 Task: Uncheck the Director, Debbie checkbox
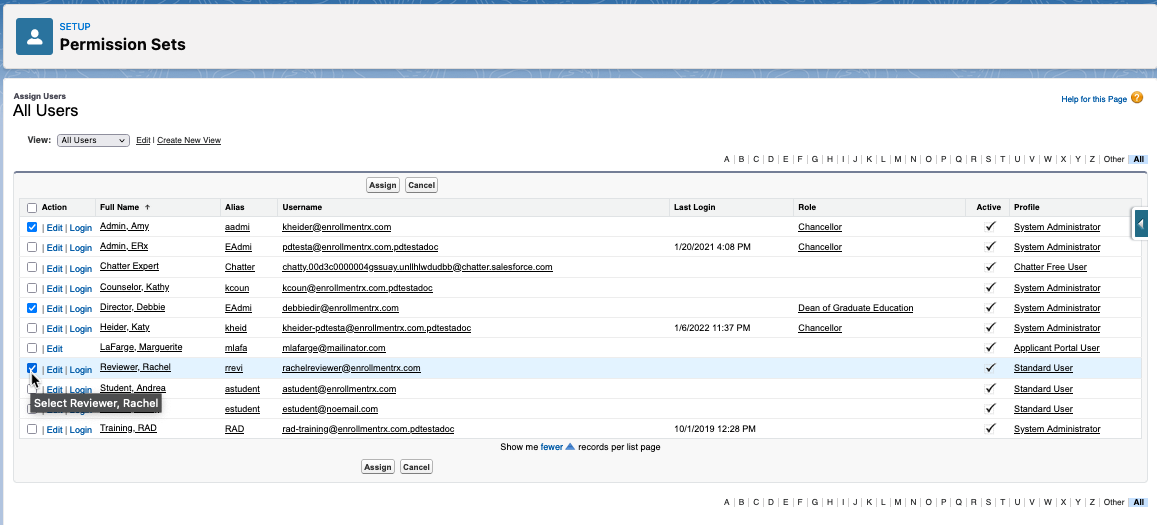click(x=32, y=308)
